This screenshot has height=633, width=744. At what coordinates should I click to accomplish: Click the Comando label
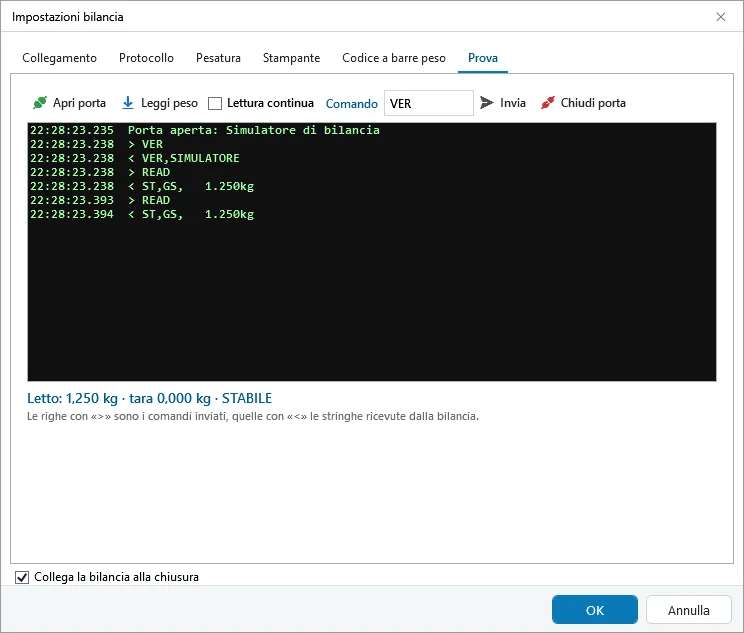(x=352, y=103)
